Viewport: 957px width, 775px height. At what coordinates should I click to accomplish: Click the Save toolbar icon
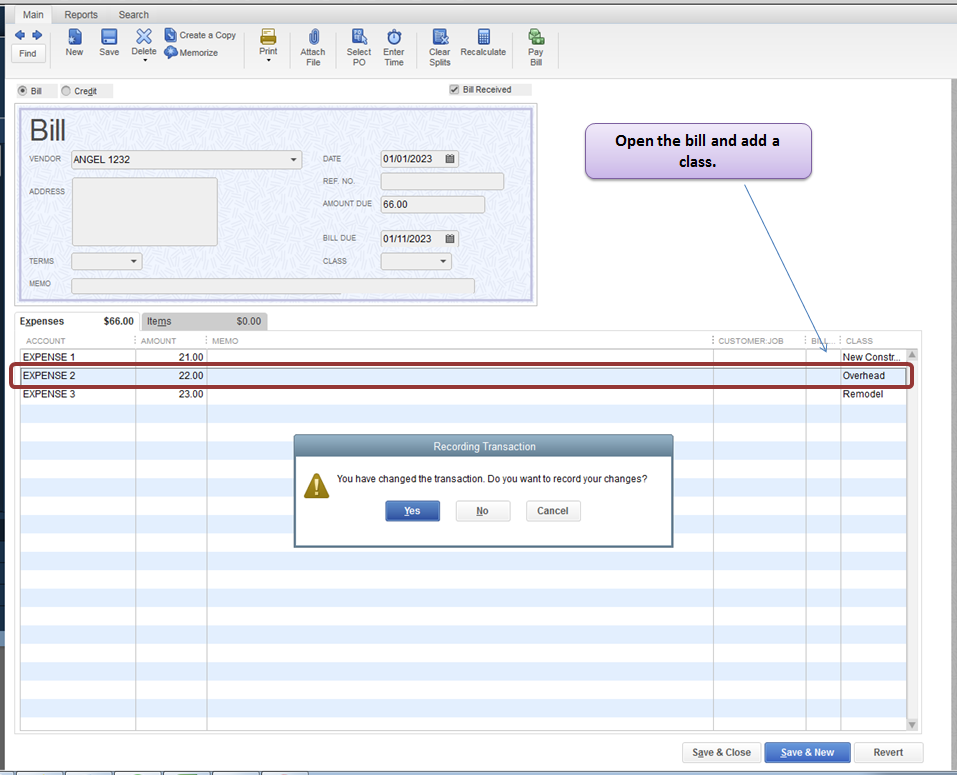point(109,43)
